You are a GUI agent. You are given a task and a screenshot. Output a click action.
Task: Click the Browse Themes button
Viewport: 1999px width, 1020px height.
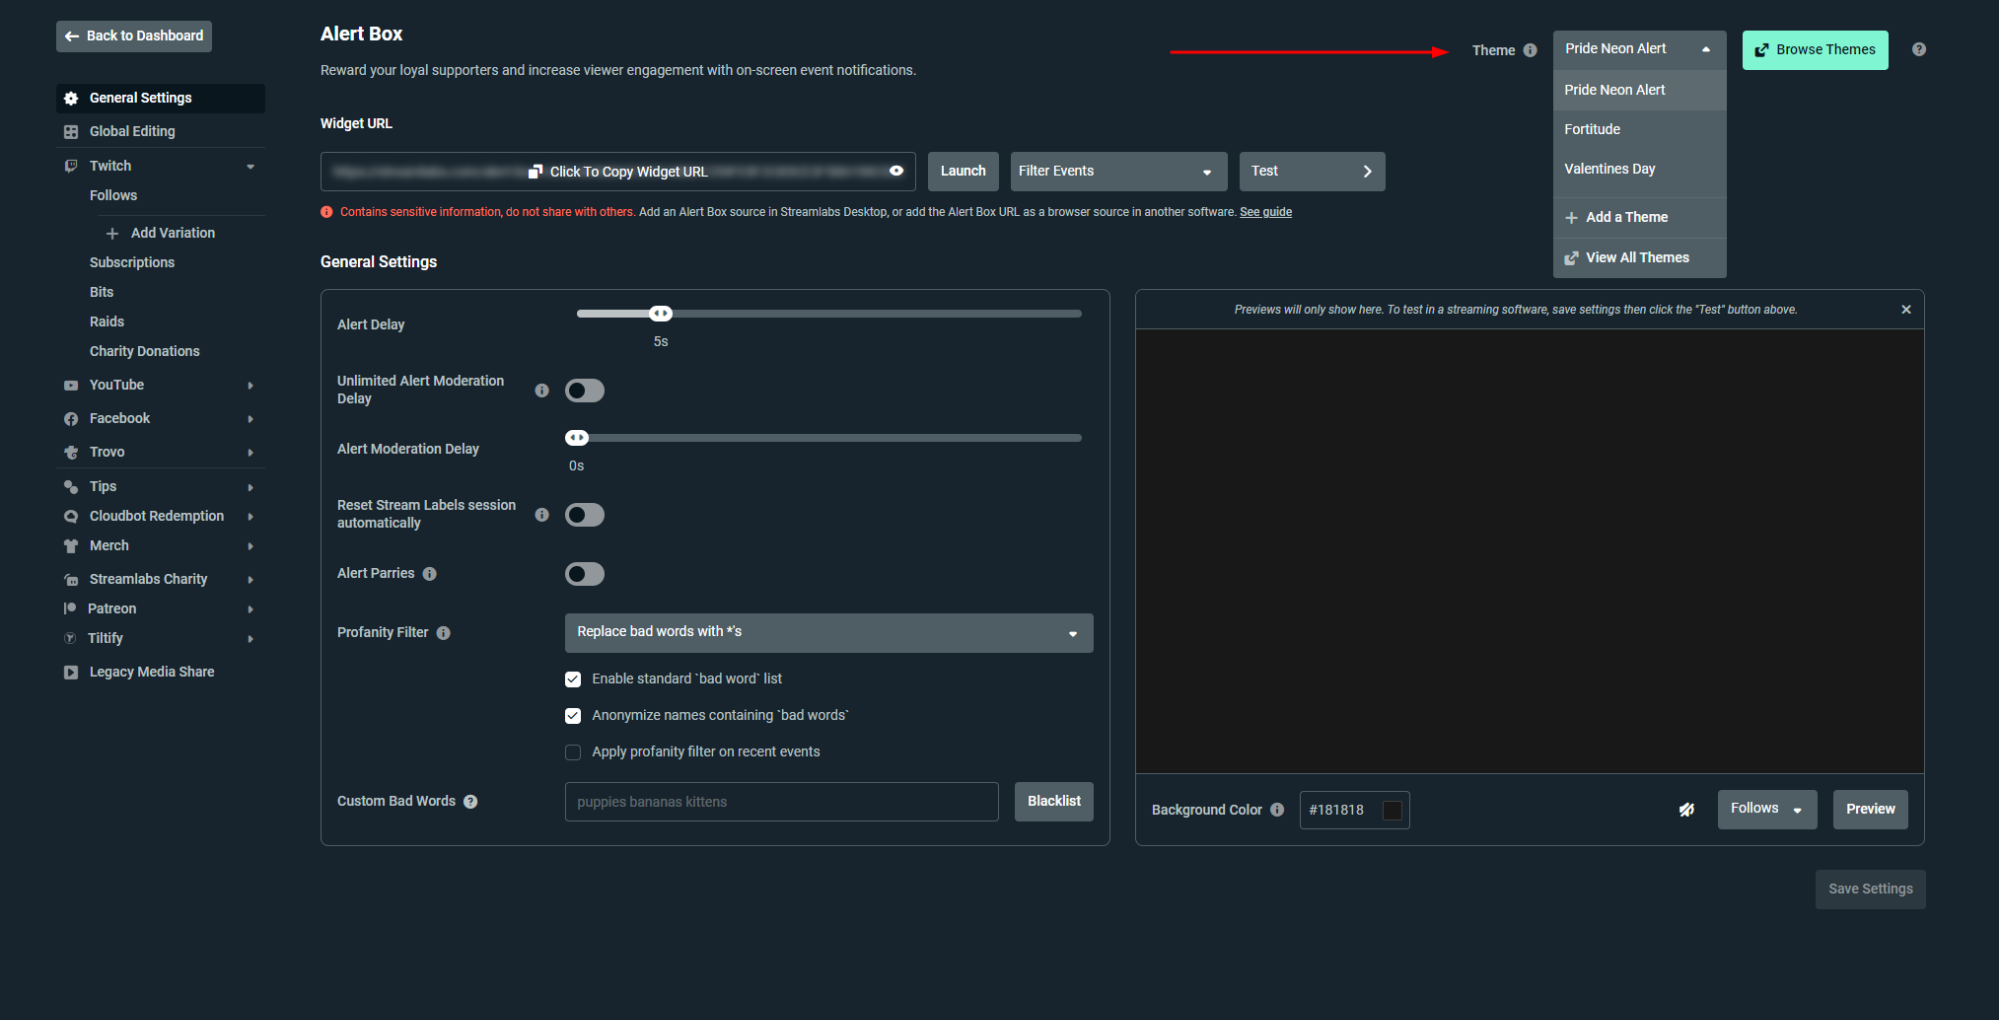[x=1814, y=50]
